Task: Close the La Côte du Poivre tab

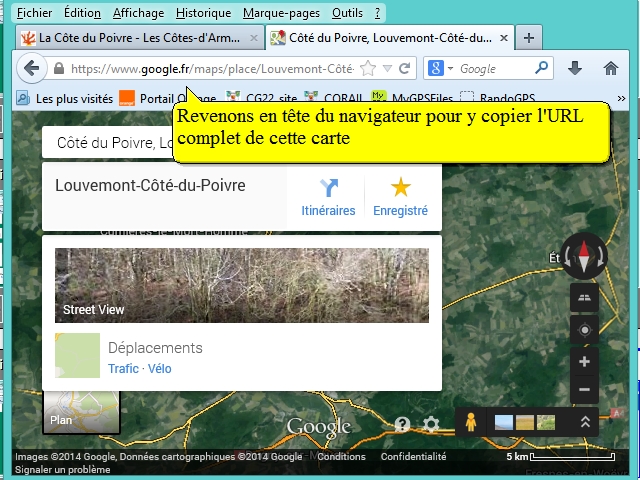Action: tap(254, 38)
